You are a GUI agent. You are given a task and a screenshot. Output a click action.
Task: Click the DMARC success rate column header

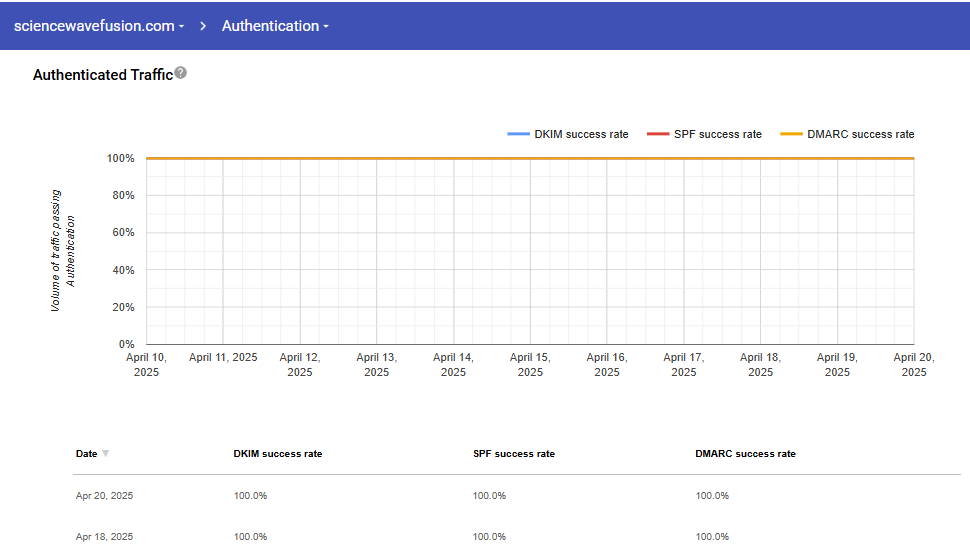point(745,454)
